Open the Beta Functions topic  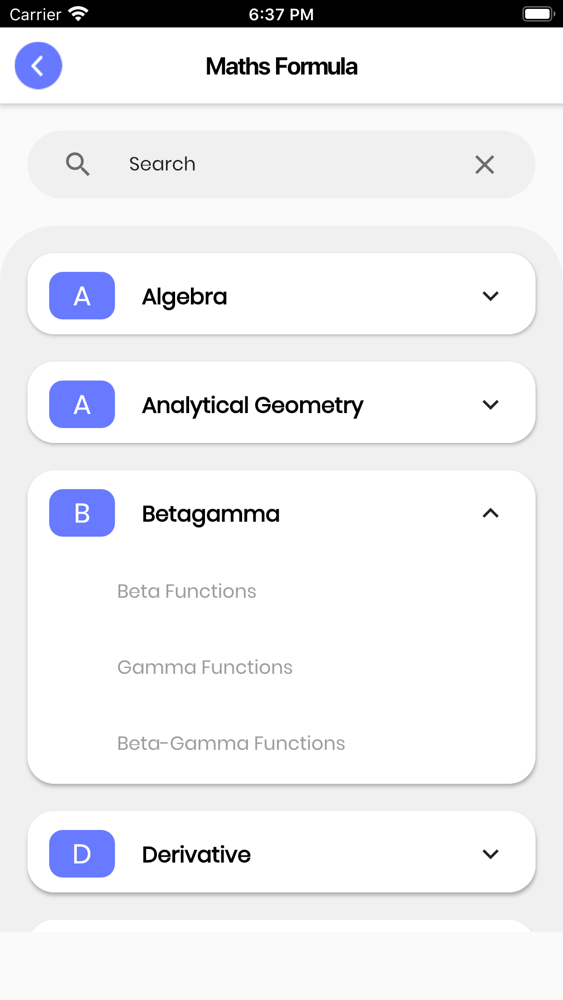pyautogui.click(x=187, y=591)
